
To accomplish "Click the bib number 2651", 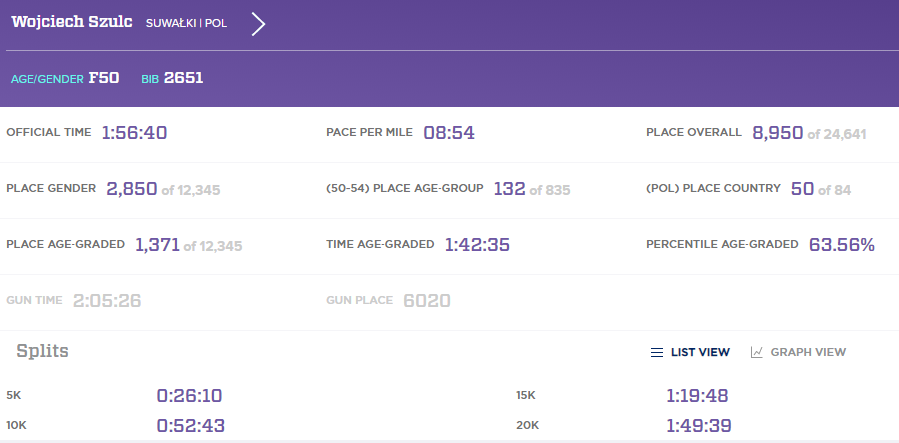I will (184, 77).
